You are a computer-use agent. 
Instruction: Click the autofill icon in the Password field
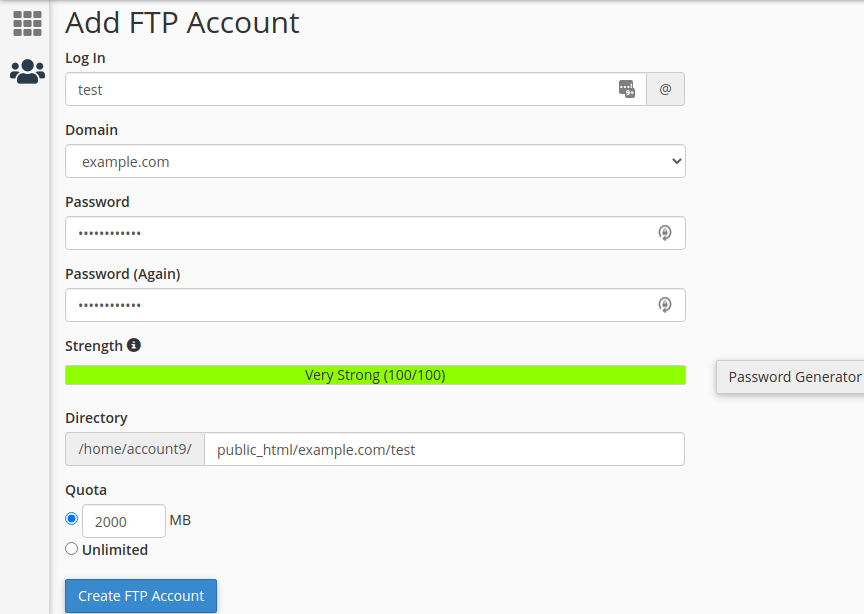point(665,233)
